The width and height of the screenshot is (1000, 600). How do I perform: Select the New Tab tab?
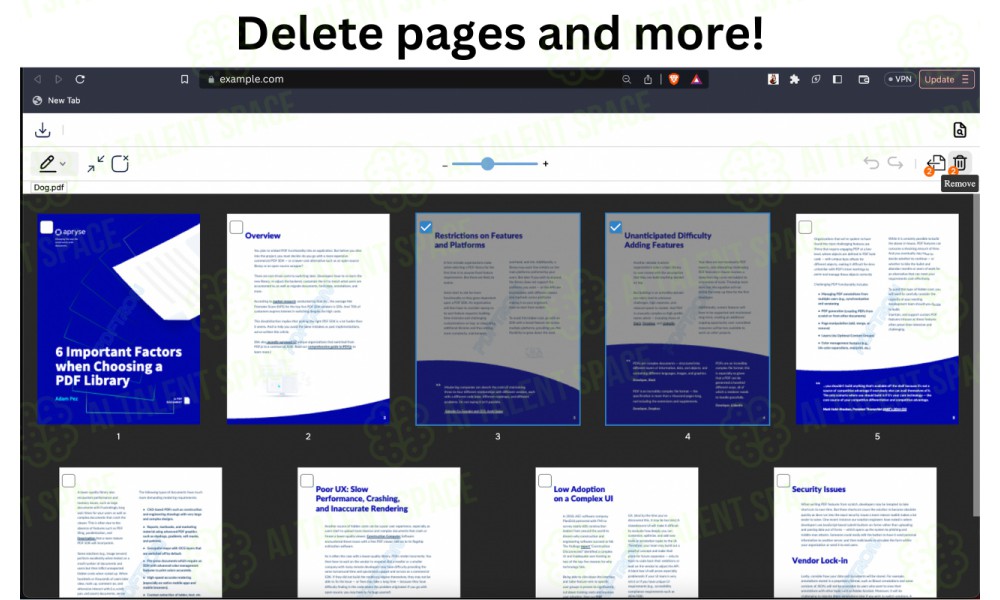click(56, 100)
